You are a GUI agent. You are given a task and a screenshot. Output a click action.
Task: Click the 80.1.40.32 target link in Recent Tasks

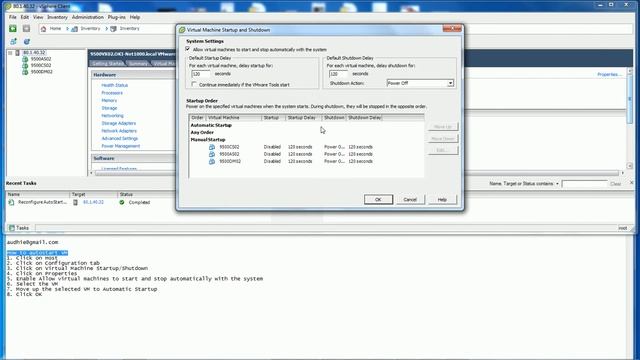(93, 202)
